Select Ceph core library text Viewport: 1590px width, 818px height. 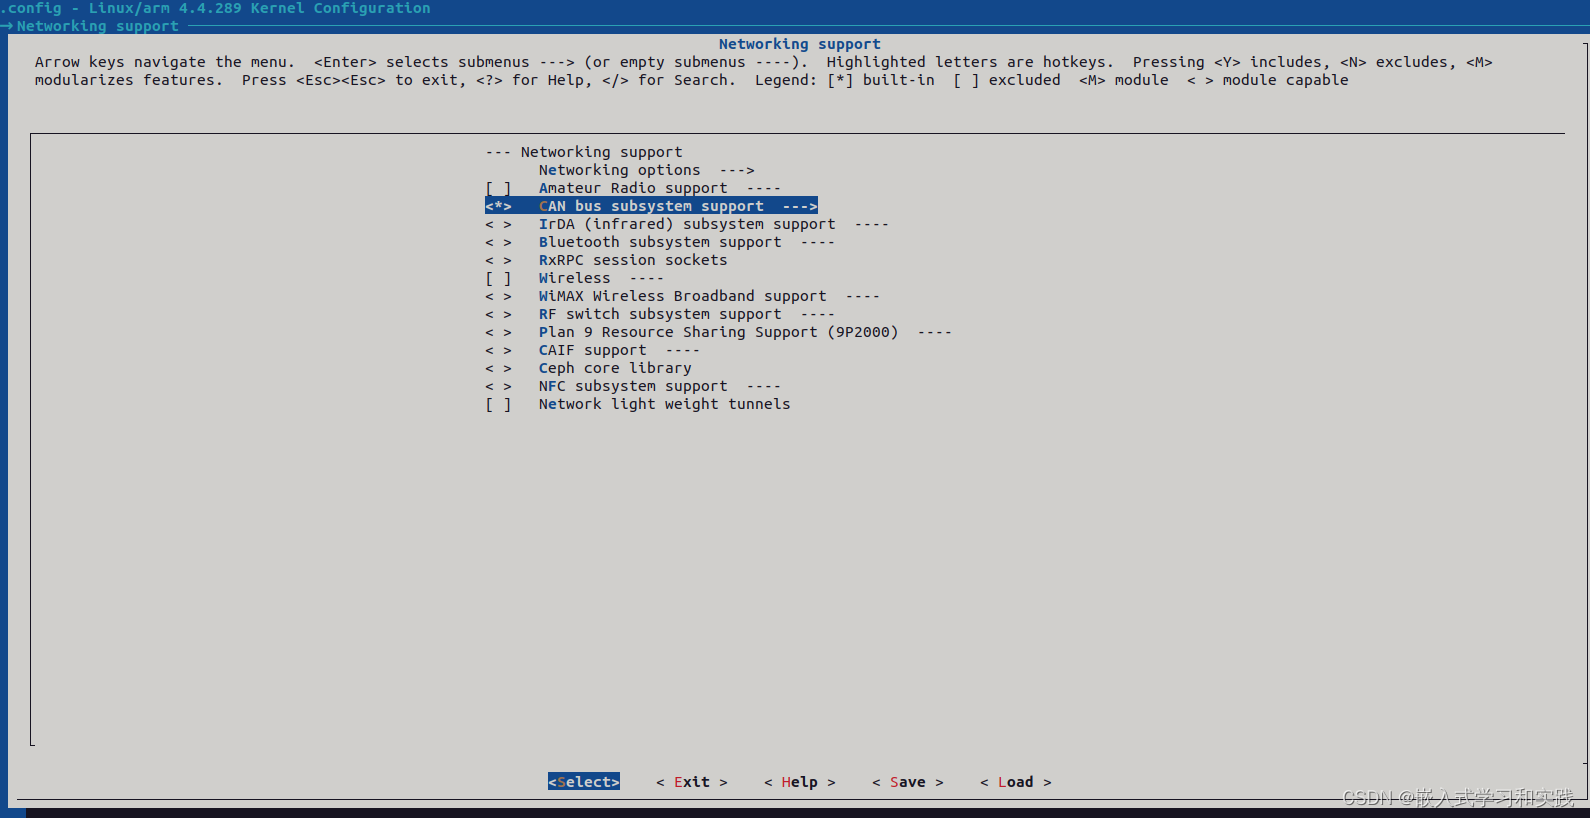[x=615, y=368]
